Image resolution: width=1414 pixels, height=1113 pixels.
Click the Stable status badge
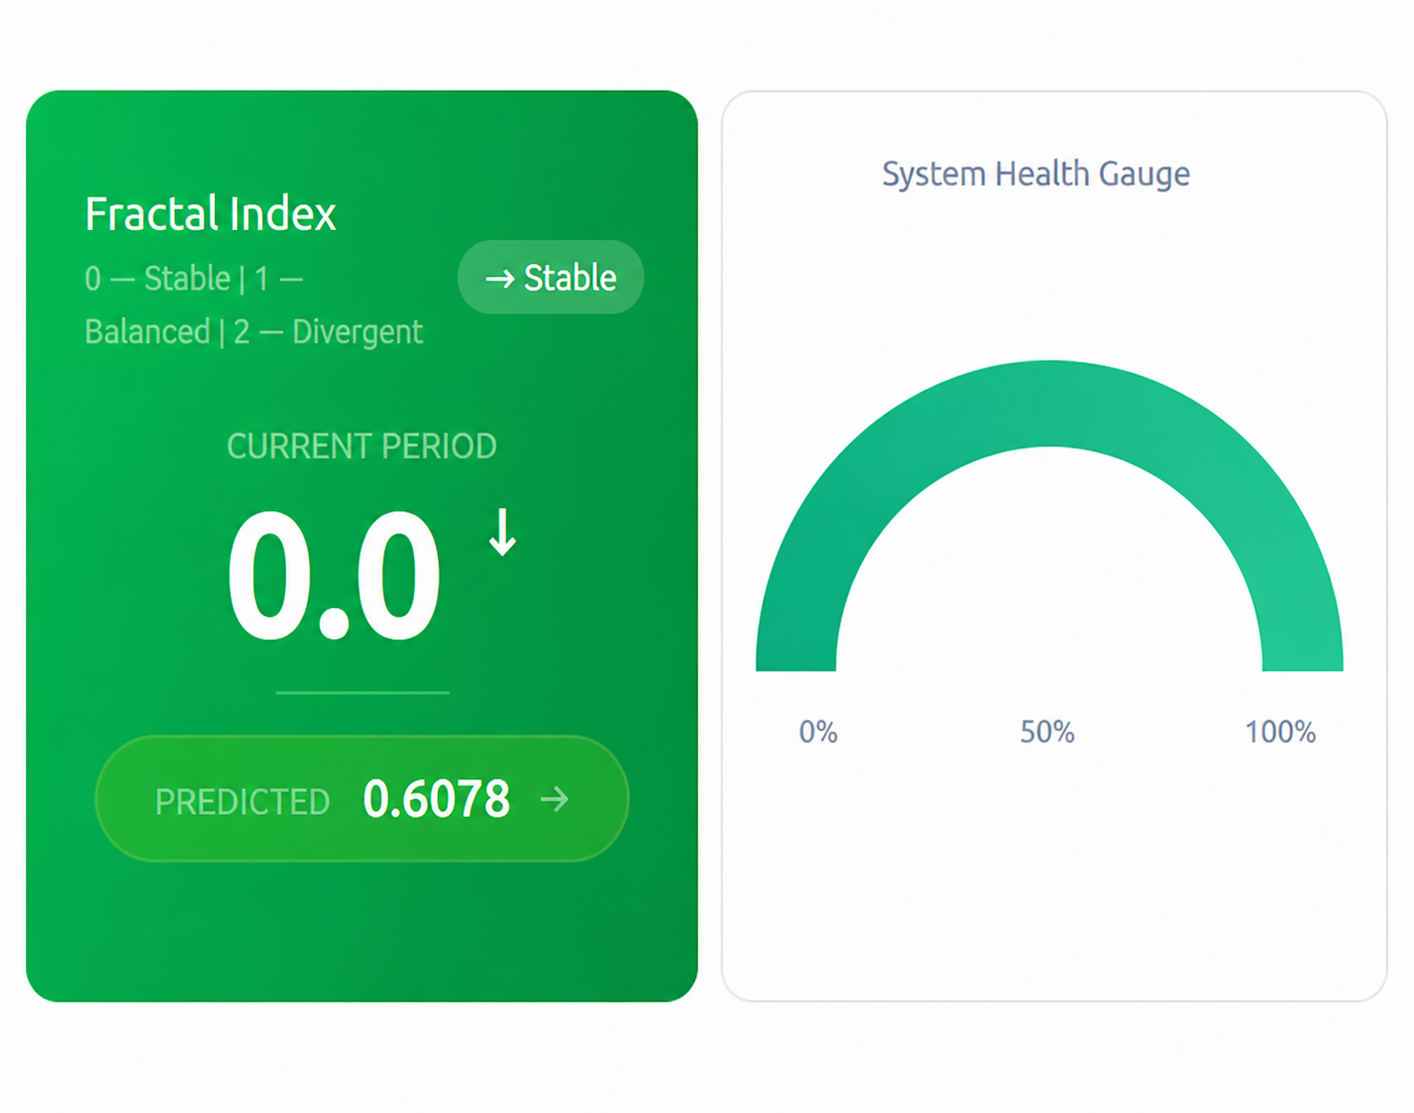click(x=551, y=277)
